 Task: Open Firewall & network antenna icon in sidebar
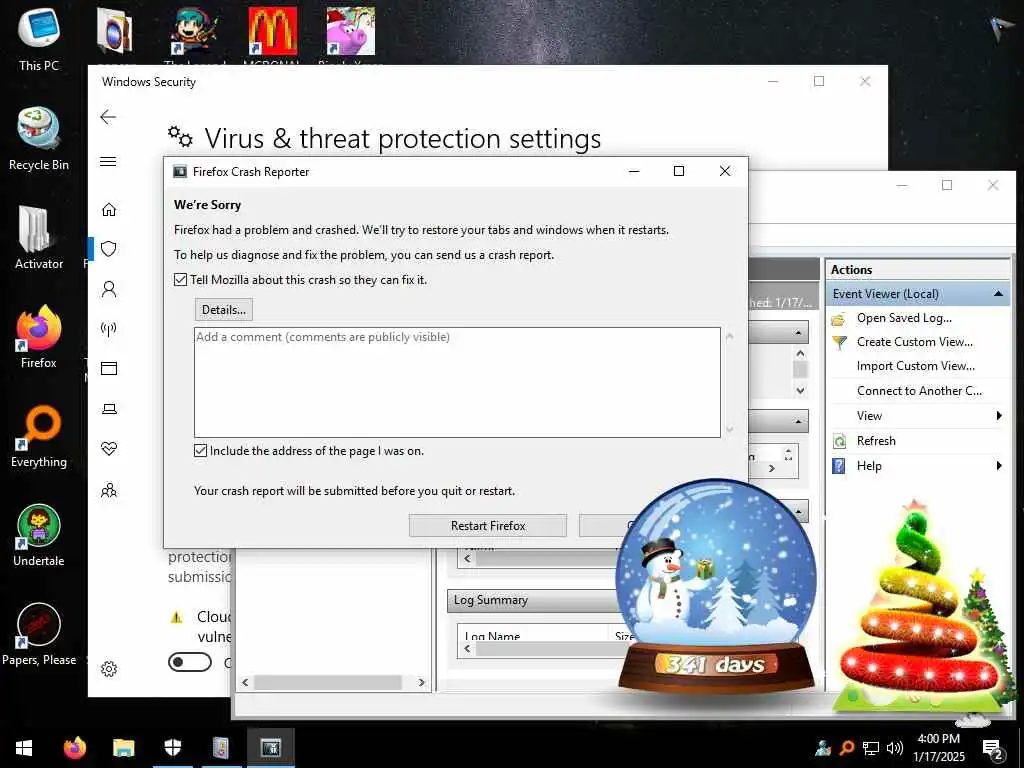pyautogui.click(x=109, y=328)
